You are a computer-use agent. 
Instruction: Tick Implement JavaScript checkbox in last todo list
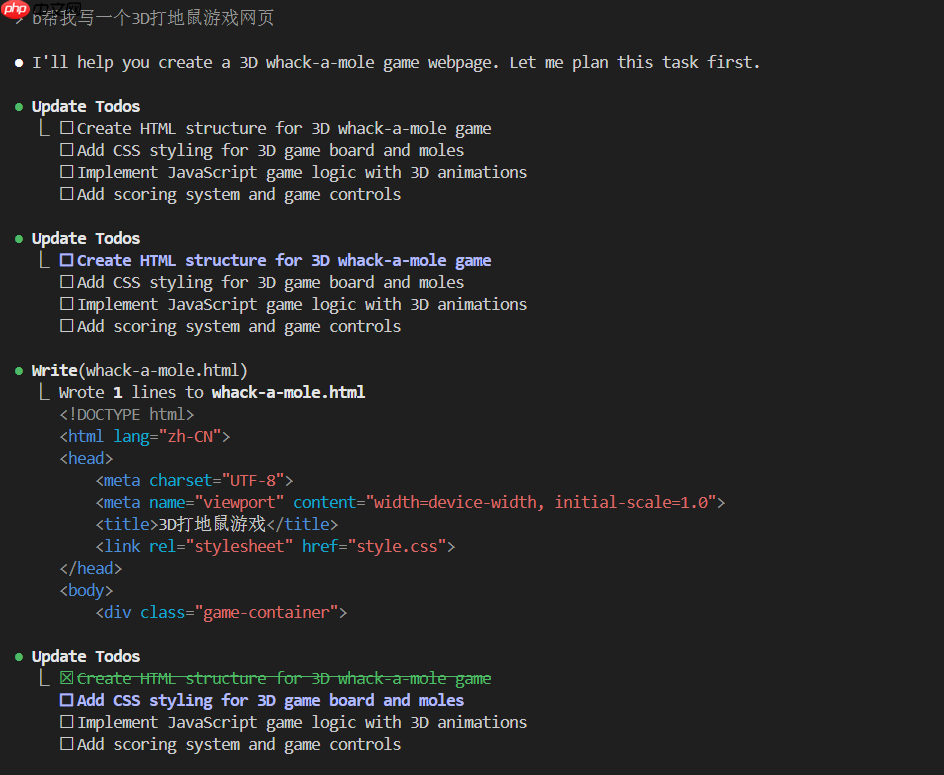point(67,722)
